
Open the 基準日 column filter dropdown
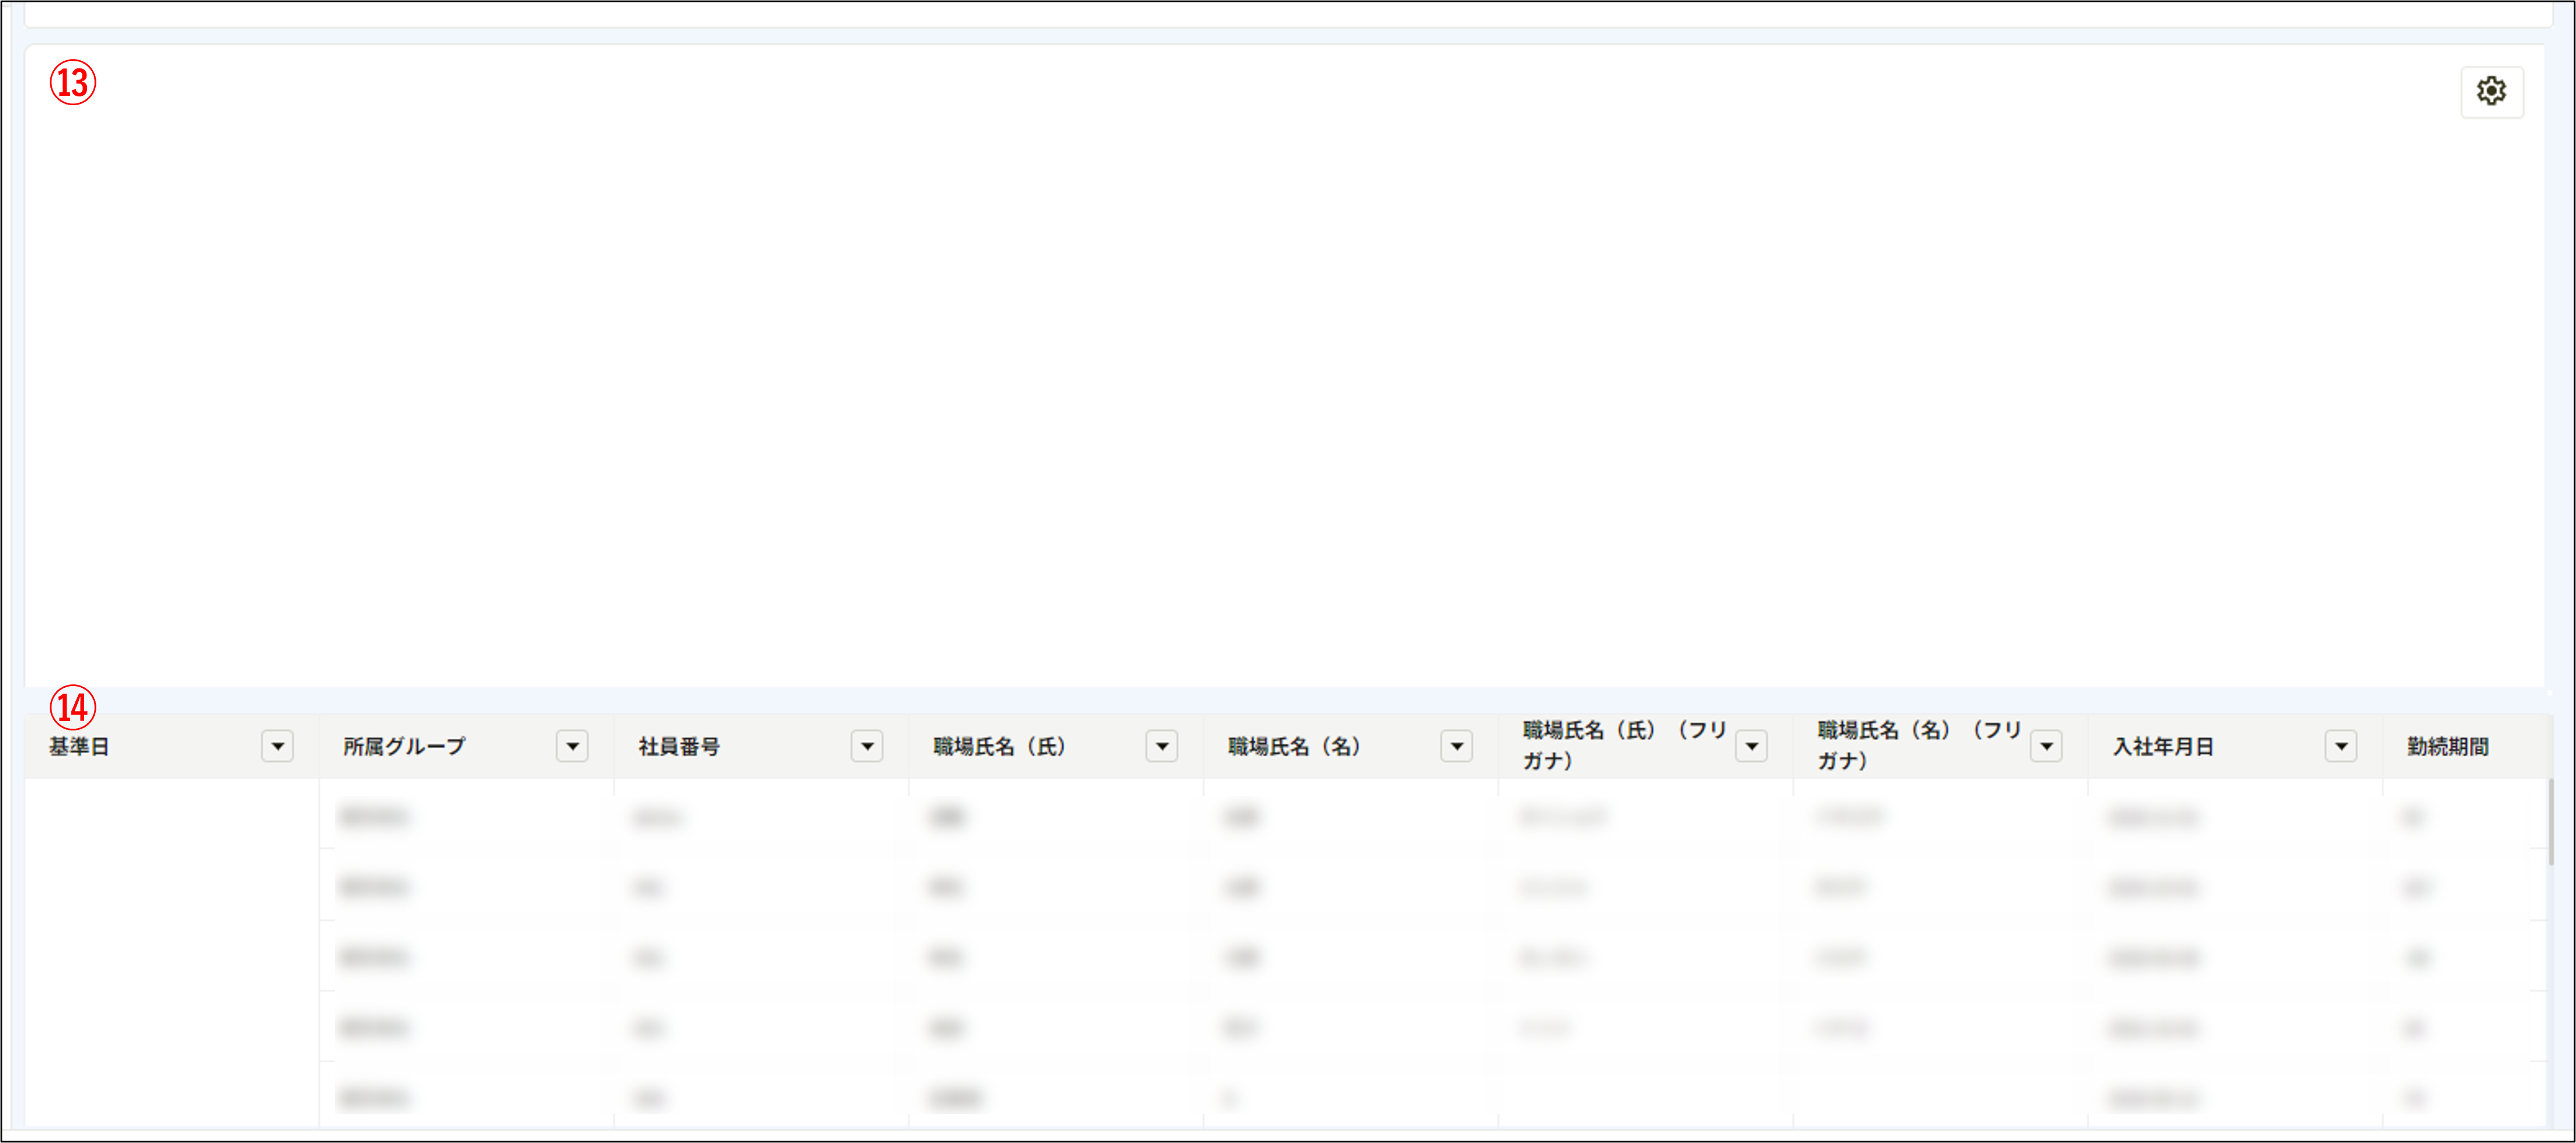(x=277, y=746)
